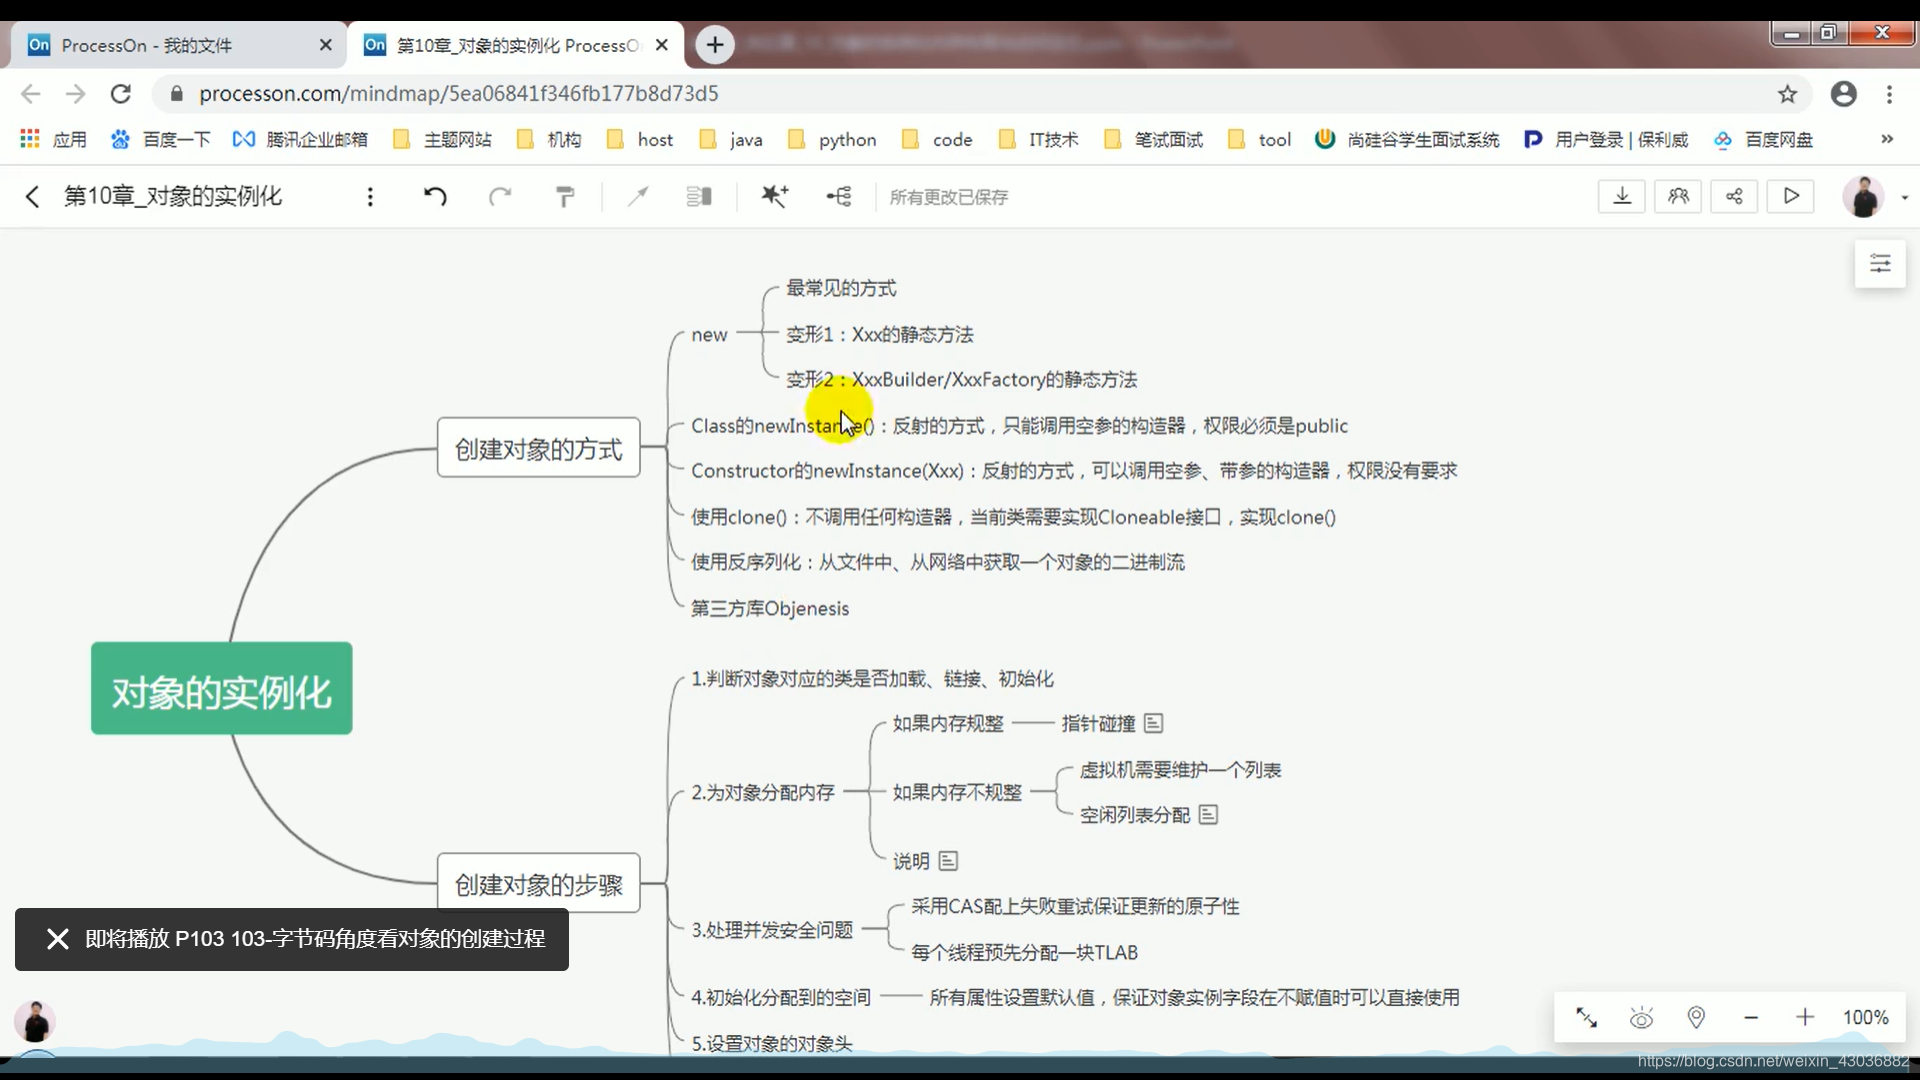Start presentation with play icon

pyautogui.click(x=1791, y=196)
